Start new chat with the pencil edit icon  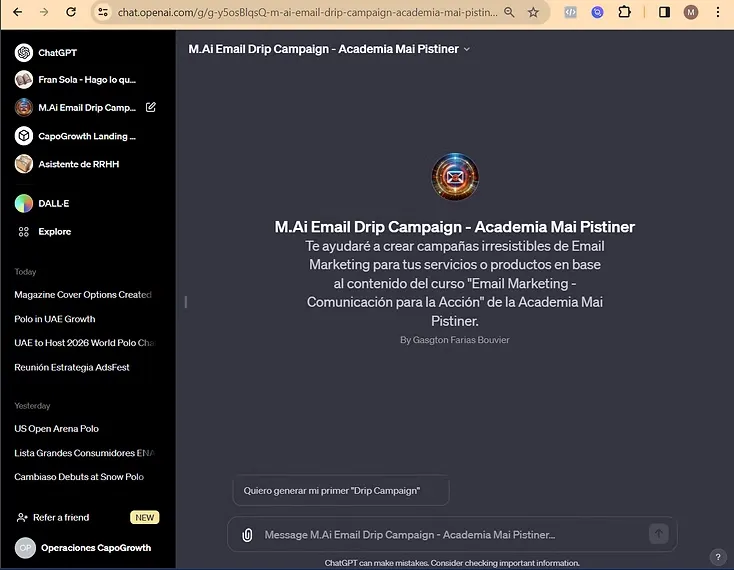151,107
